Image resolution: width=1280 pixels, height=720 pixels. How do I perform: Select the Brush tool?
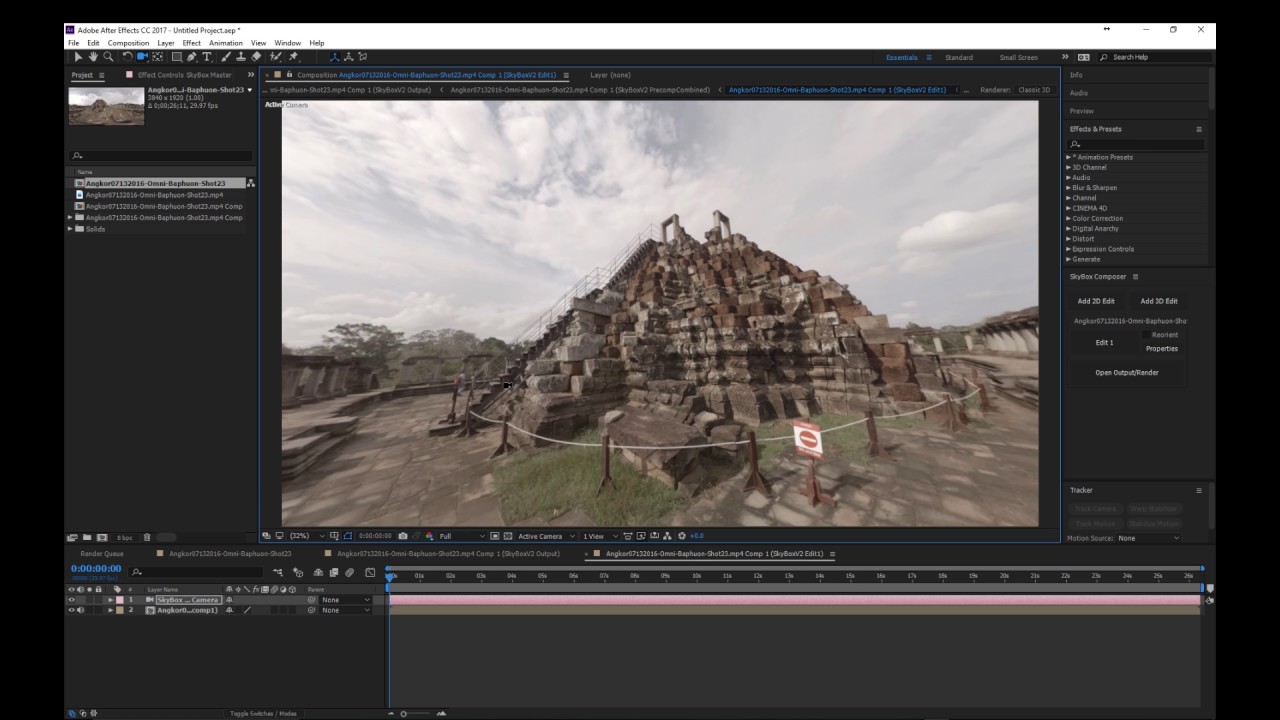coord(226,57)
